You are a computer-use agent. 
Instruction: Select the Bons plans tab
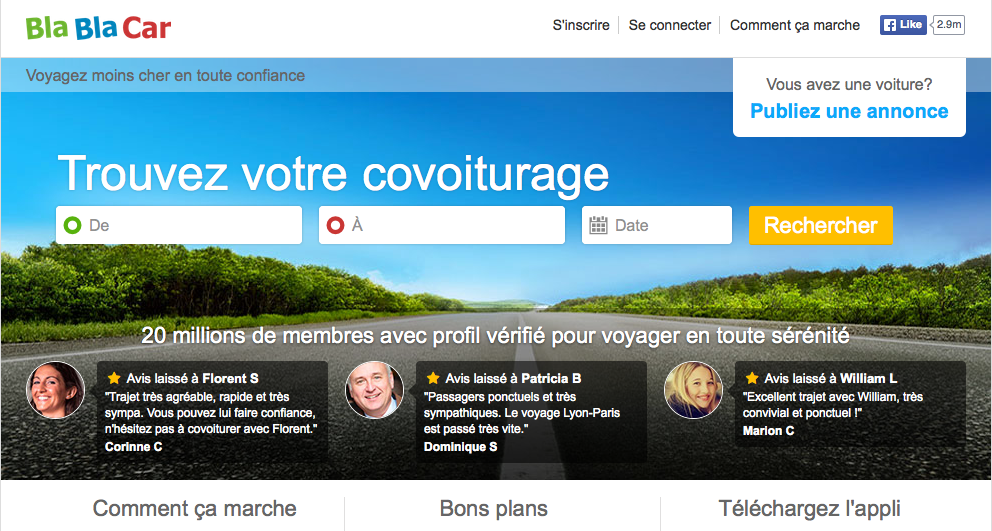493,508
